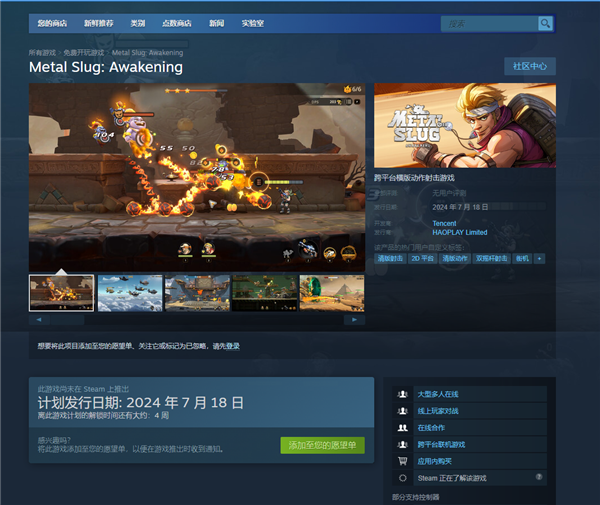Click the 街机 arcade tag
Screen dimensions: 600x505
[x=522, y=259]
